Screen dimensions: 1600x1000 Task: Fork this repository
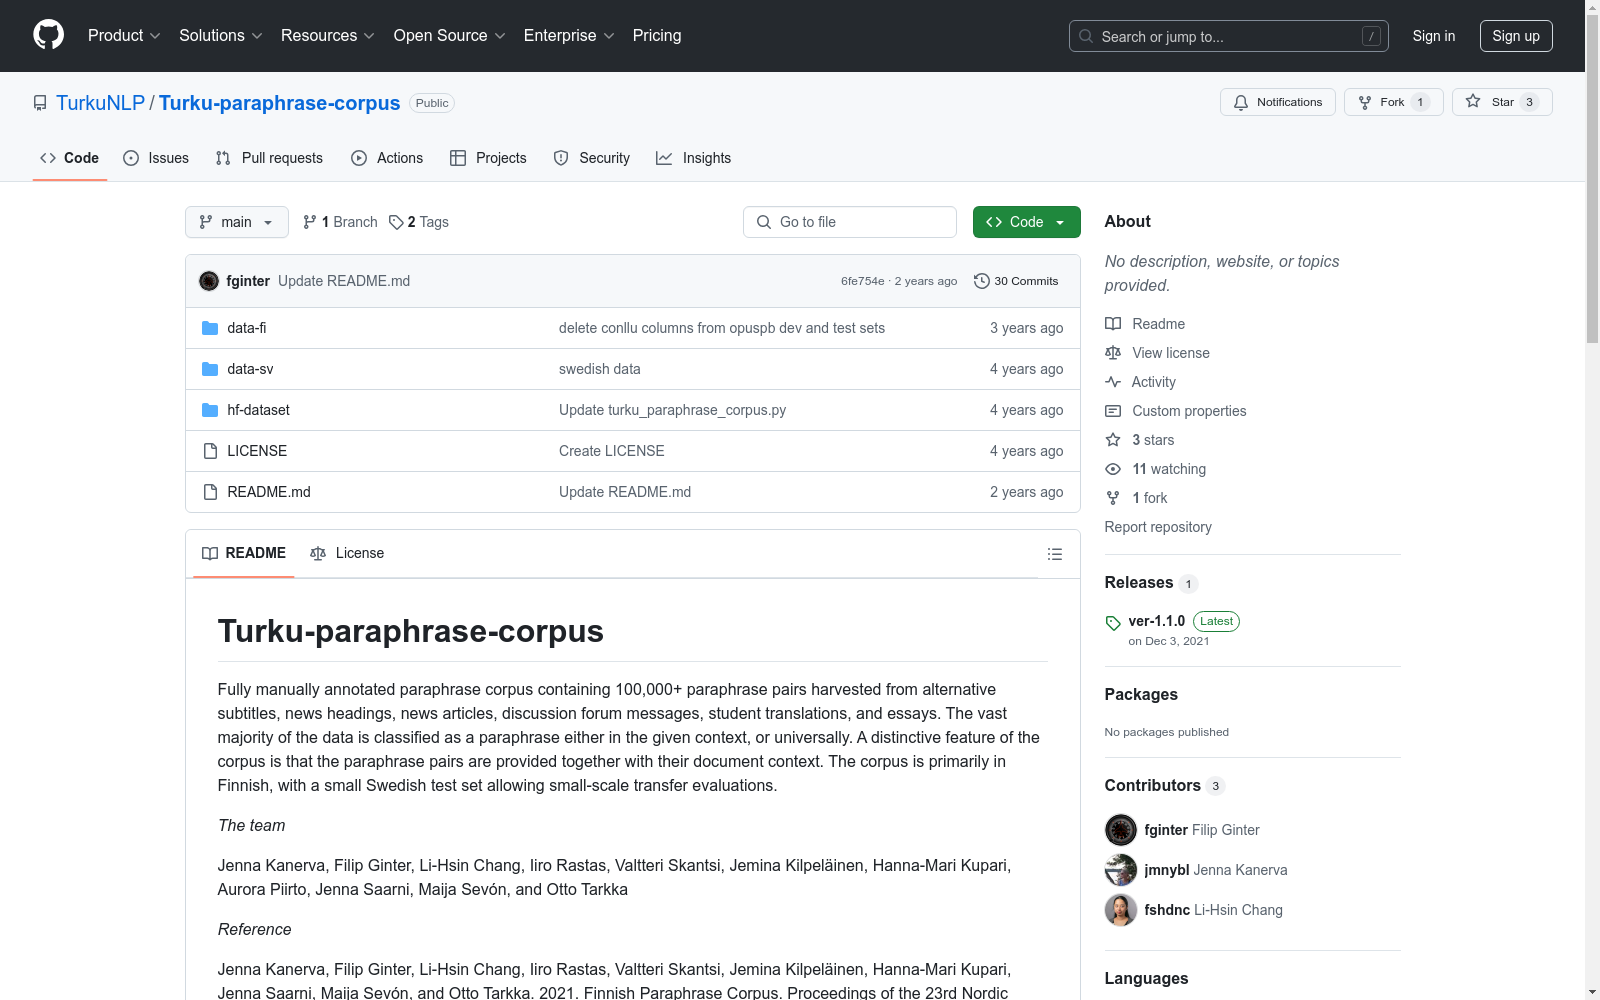pyautogui.click(x=1394, y=102)
